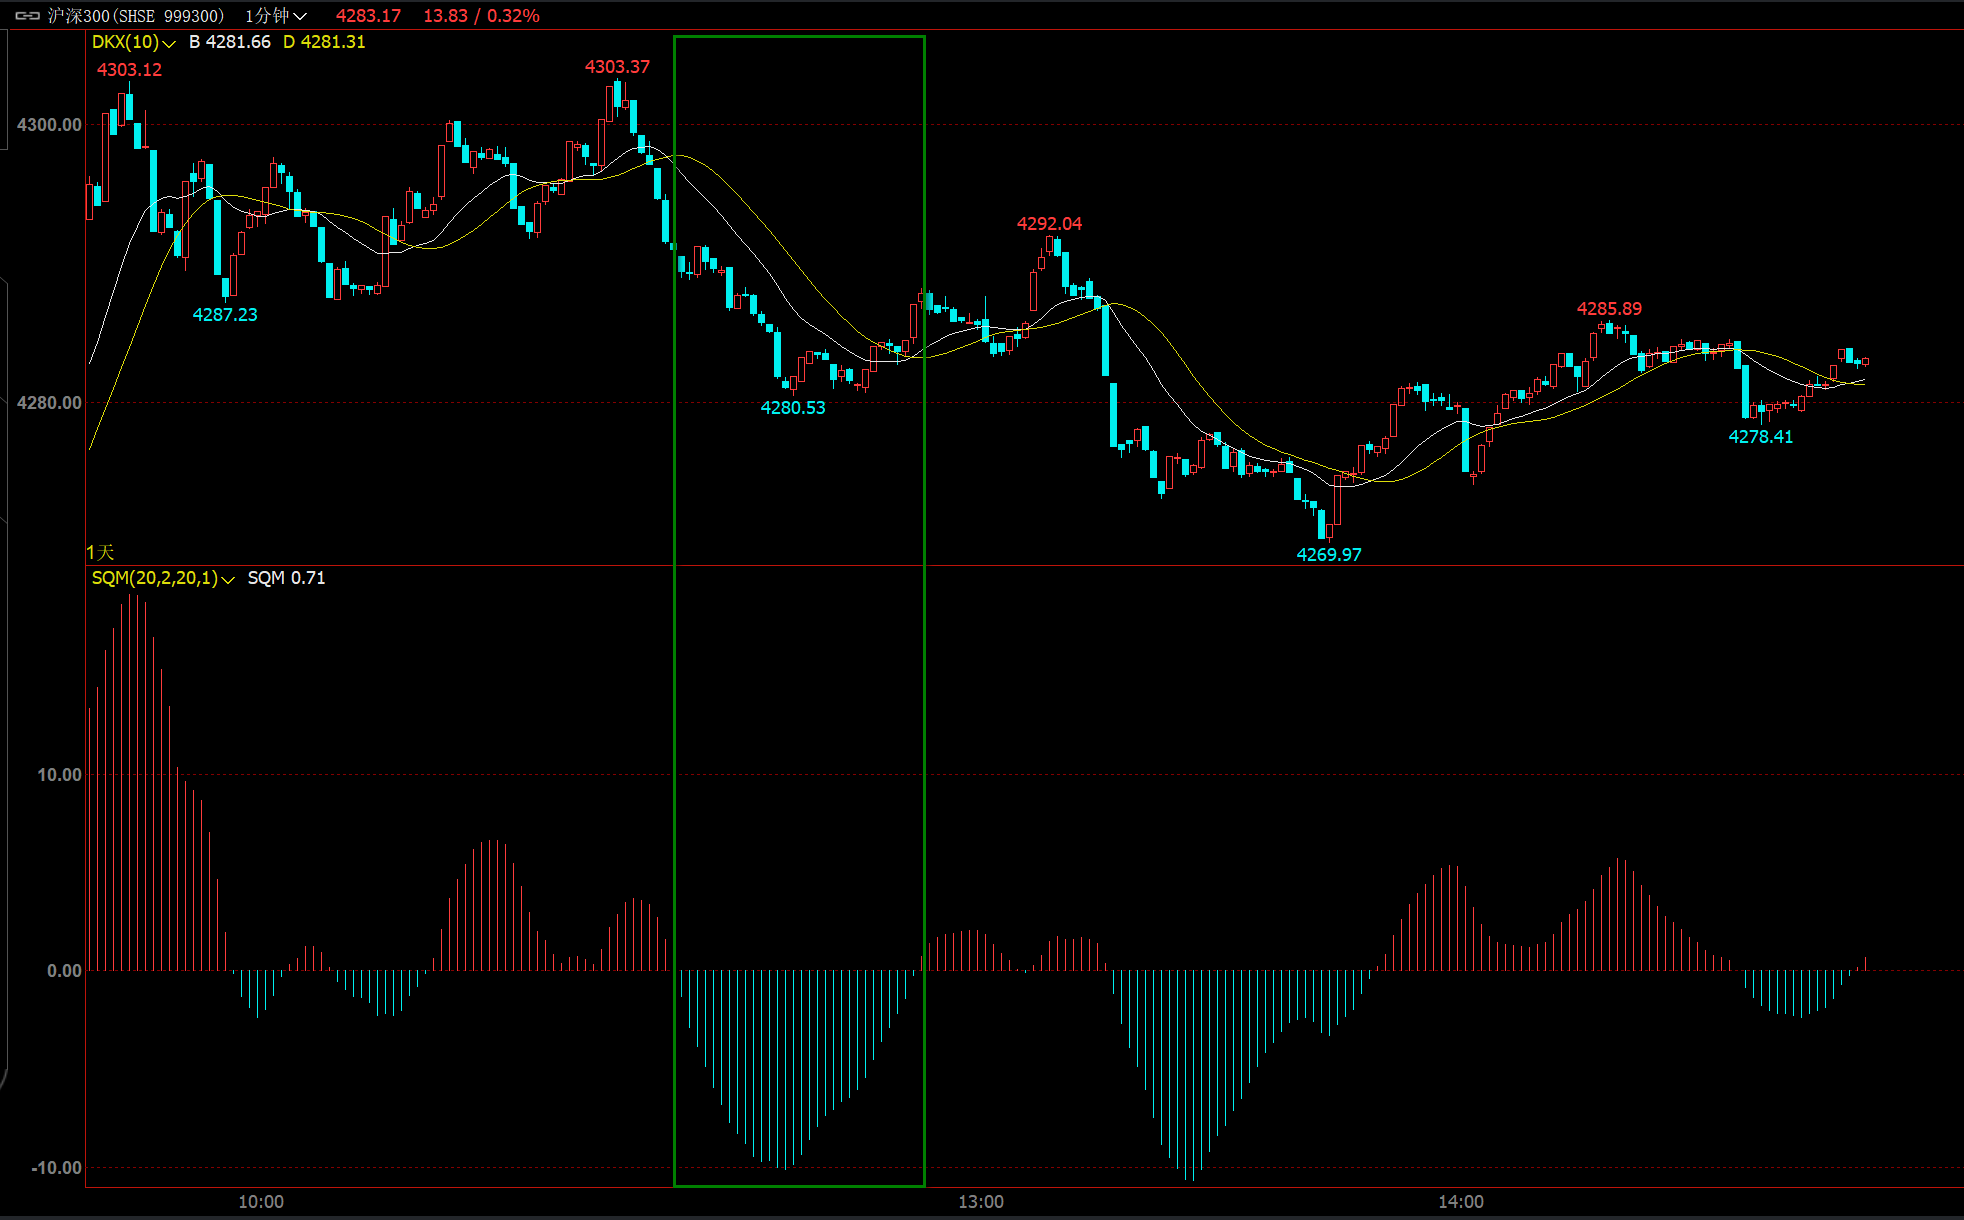Click the 4303.37 high price label
1964x1220 pixels.
click(617, 67)
